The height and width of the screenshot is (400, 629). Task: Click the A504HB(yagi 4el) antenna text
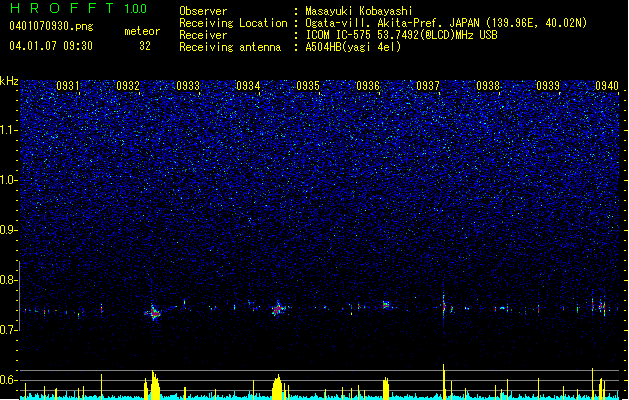pyautogui.click(x=353, y=47)
